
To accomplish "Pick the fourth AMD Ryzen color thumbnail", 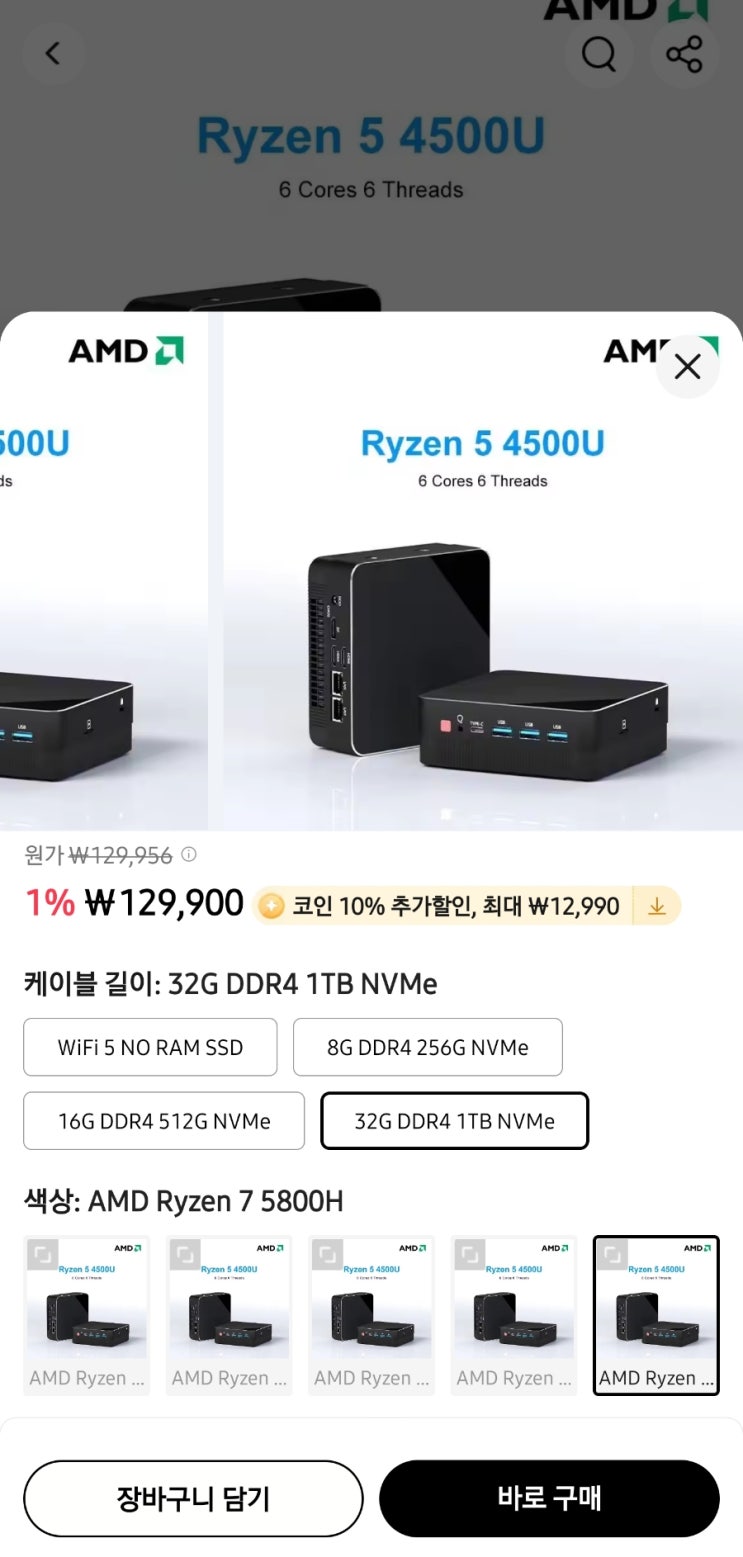I will [x=514, y=1315].
